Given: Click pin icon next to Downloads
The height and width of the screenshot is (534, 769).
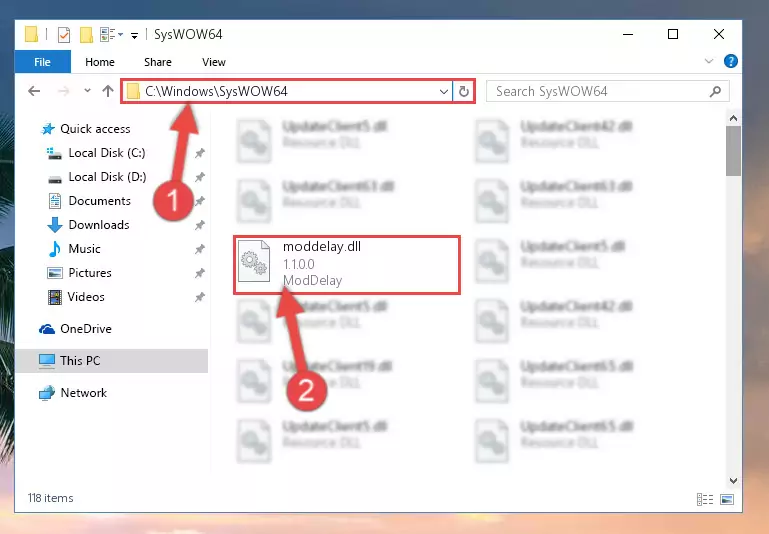Looking at the screenshot, I should pyautogui.click(x=199, y=225).
